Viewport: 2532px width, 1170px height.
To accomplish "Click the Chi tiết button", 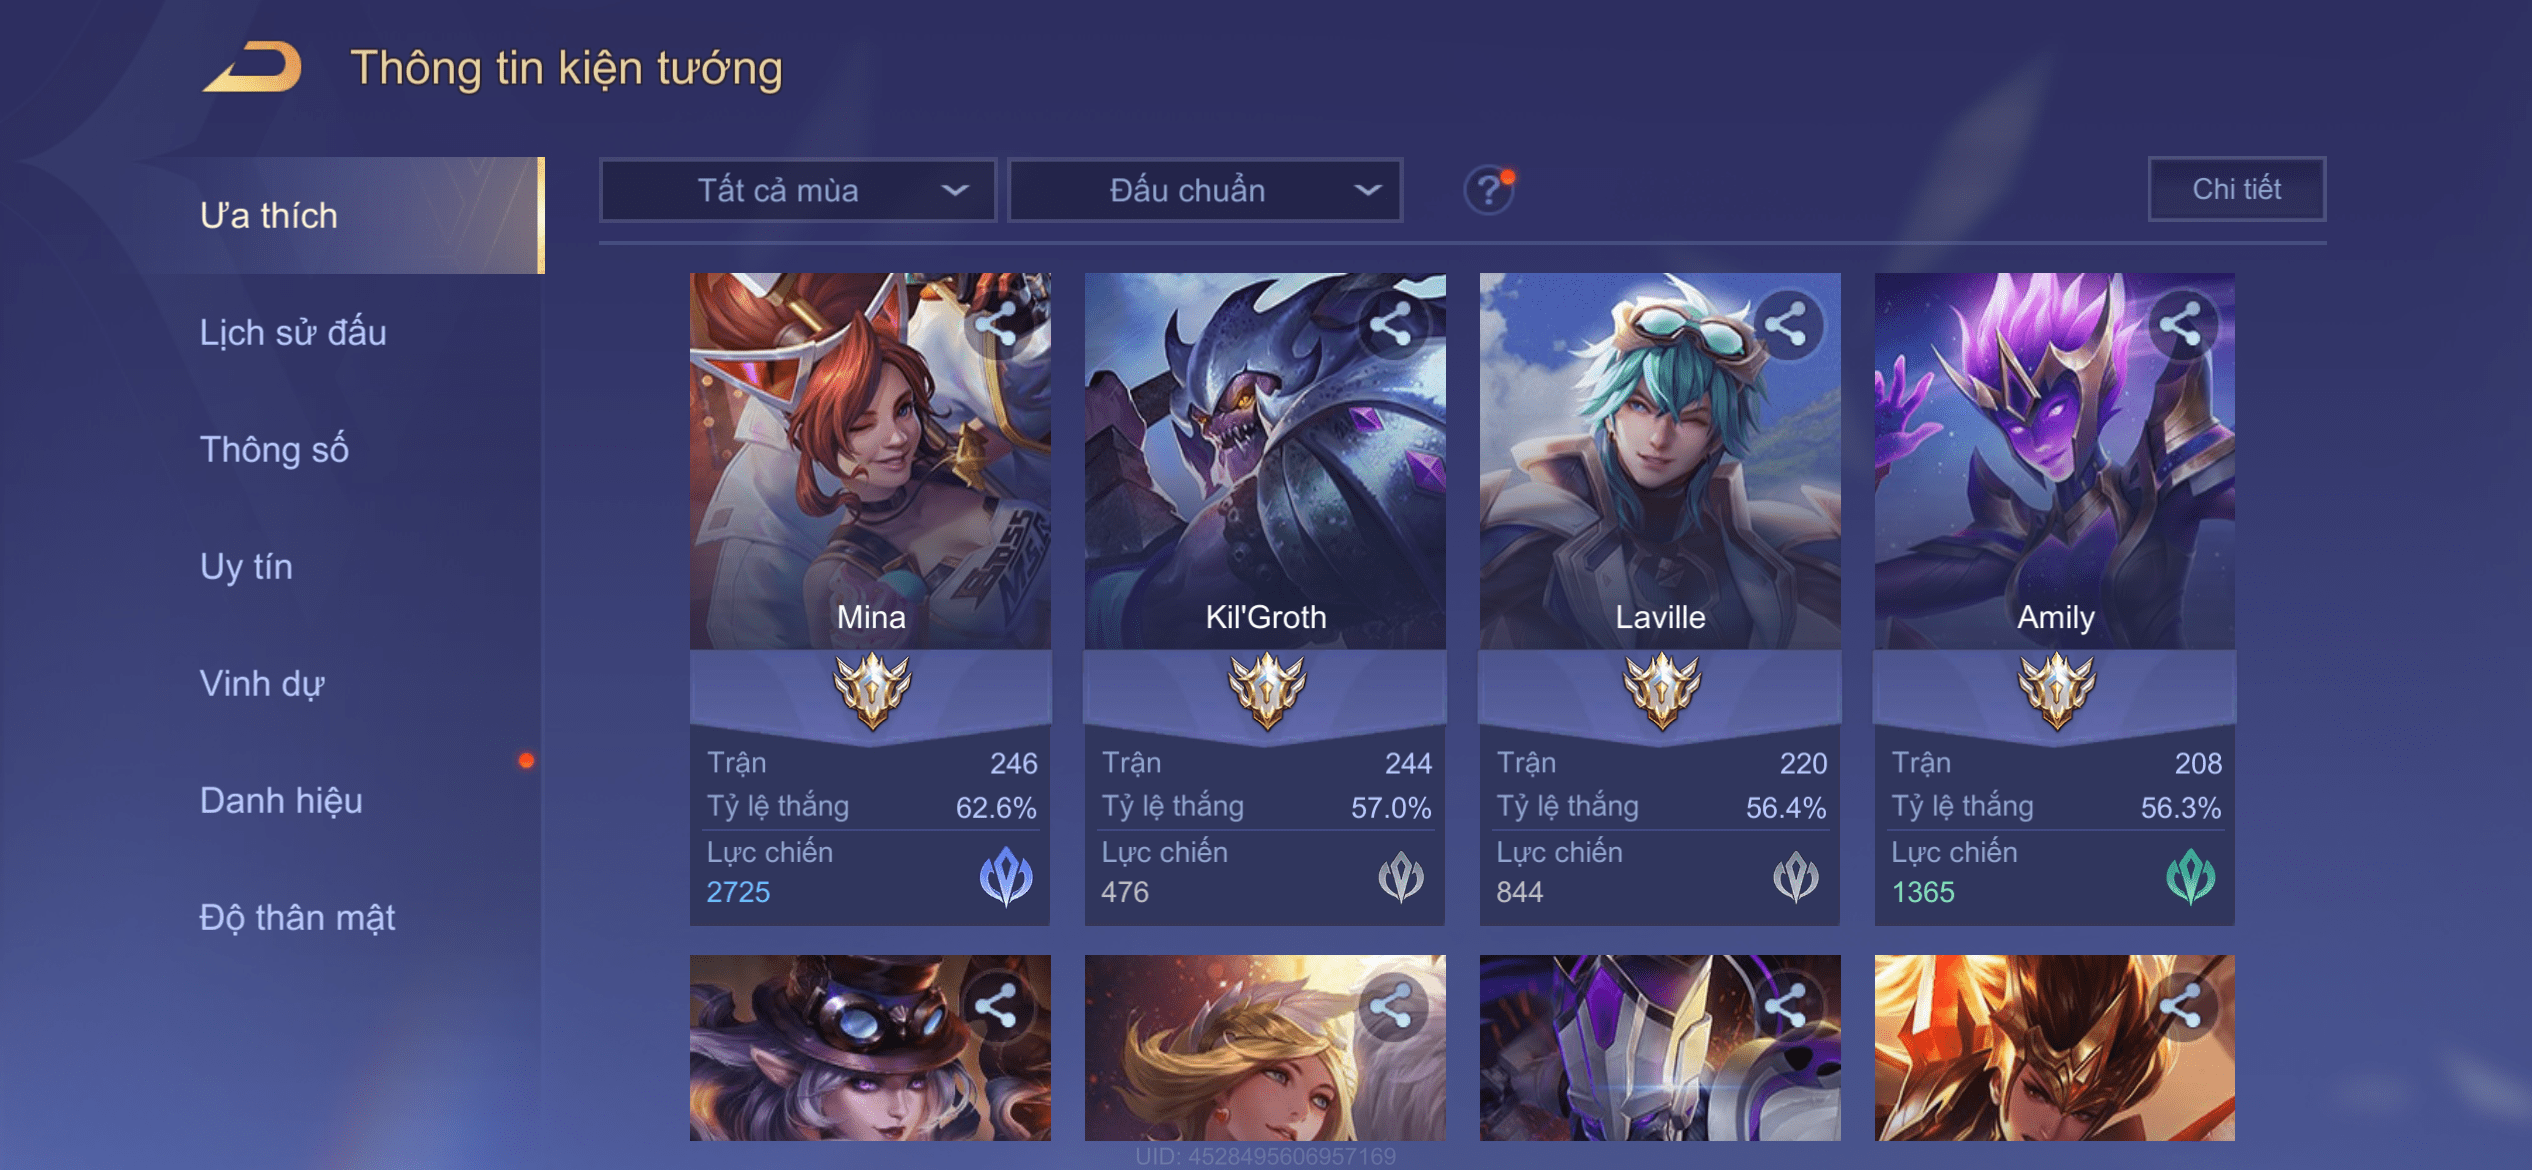I will pos(2237,189).
